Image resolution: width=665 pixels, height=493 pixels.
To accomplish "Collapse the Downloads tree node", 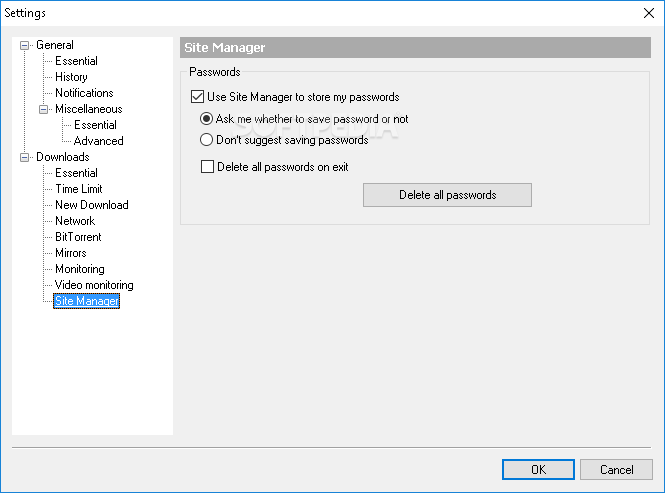I will click(25, 157).
